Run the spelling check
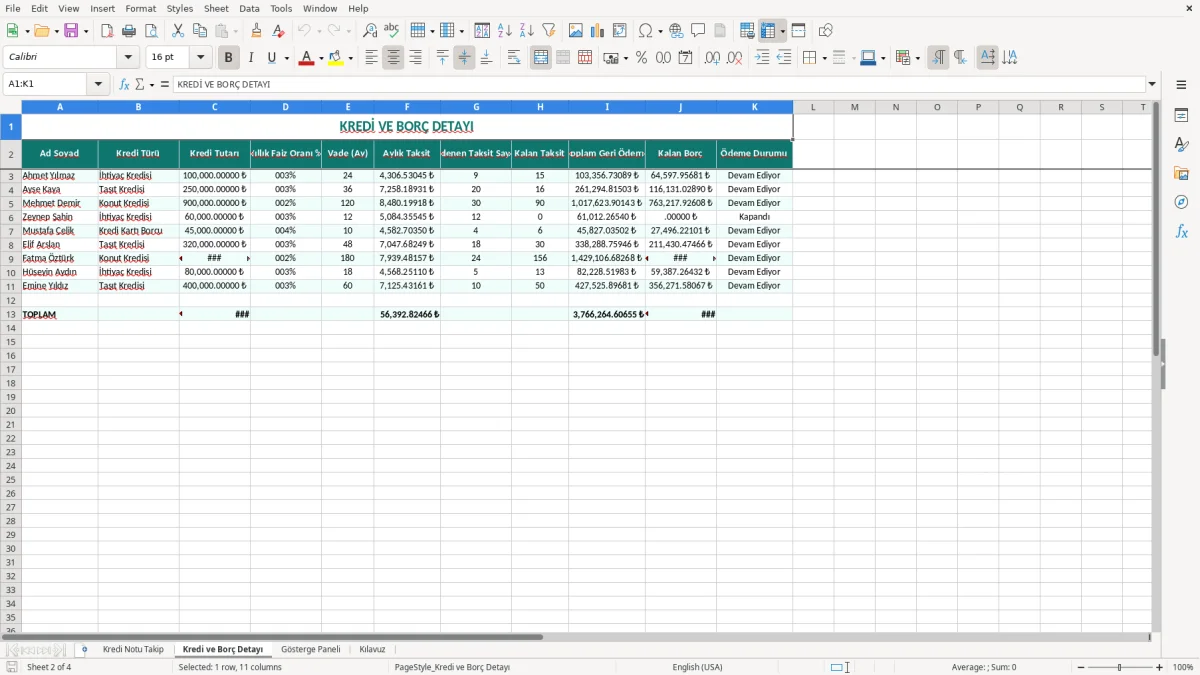Screen dimensions: 1200x675 (392, 31)
